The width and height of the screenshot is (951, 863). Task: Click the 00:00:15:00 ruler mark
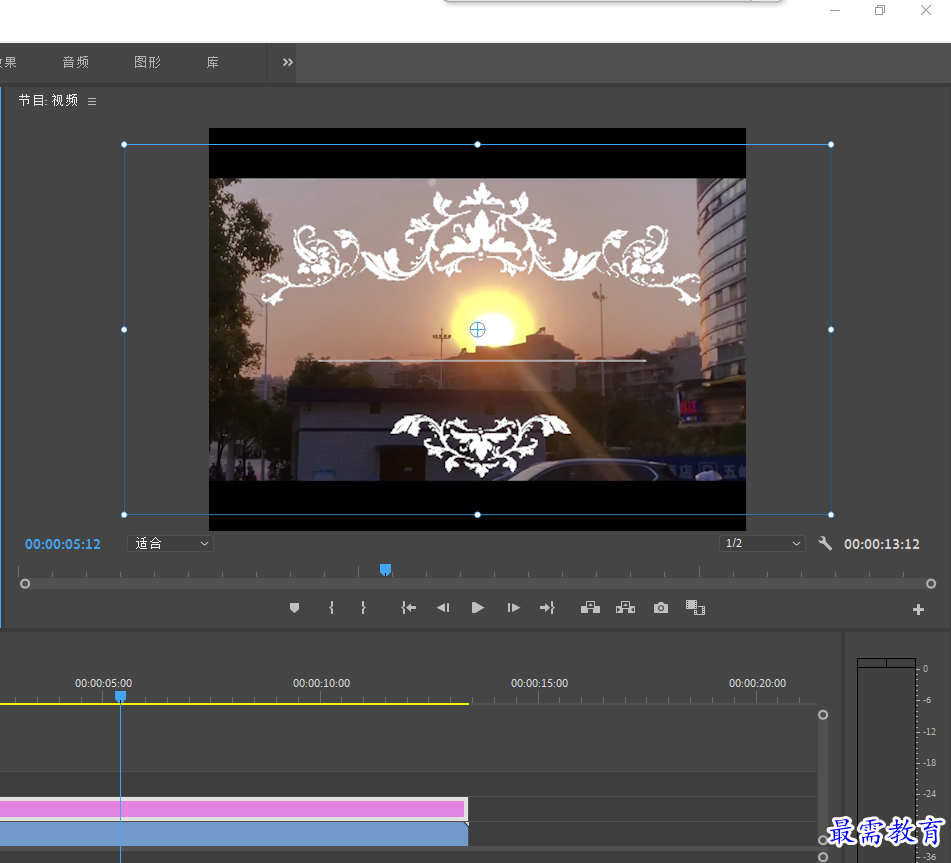click(x=539, y=683)
